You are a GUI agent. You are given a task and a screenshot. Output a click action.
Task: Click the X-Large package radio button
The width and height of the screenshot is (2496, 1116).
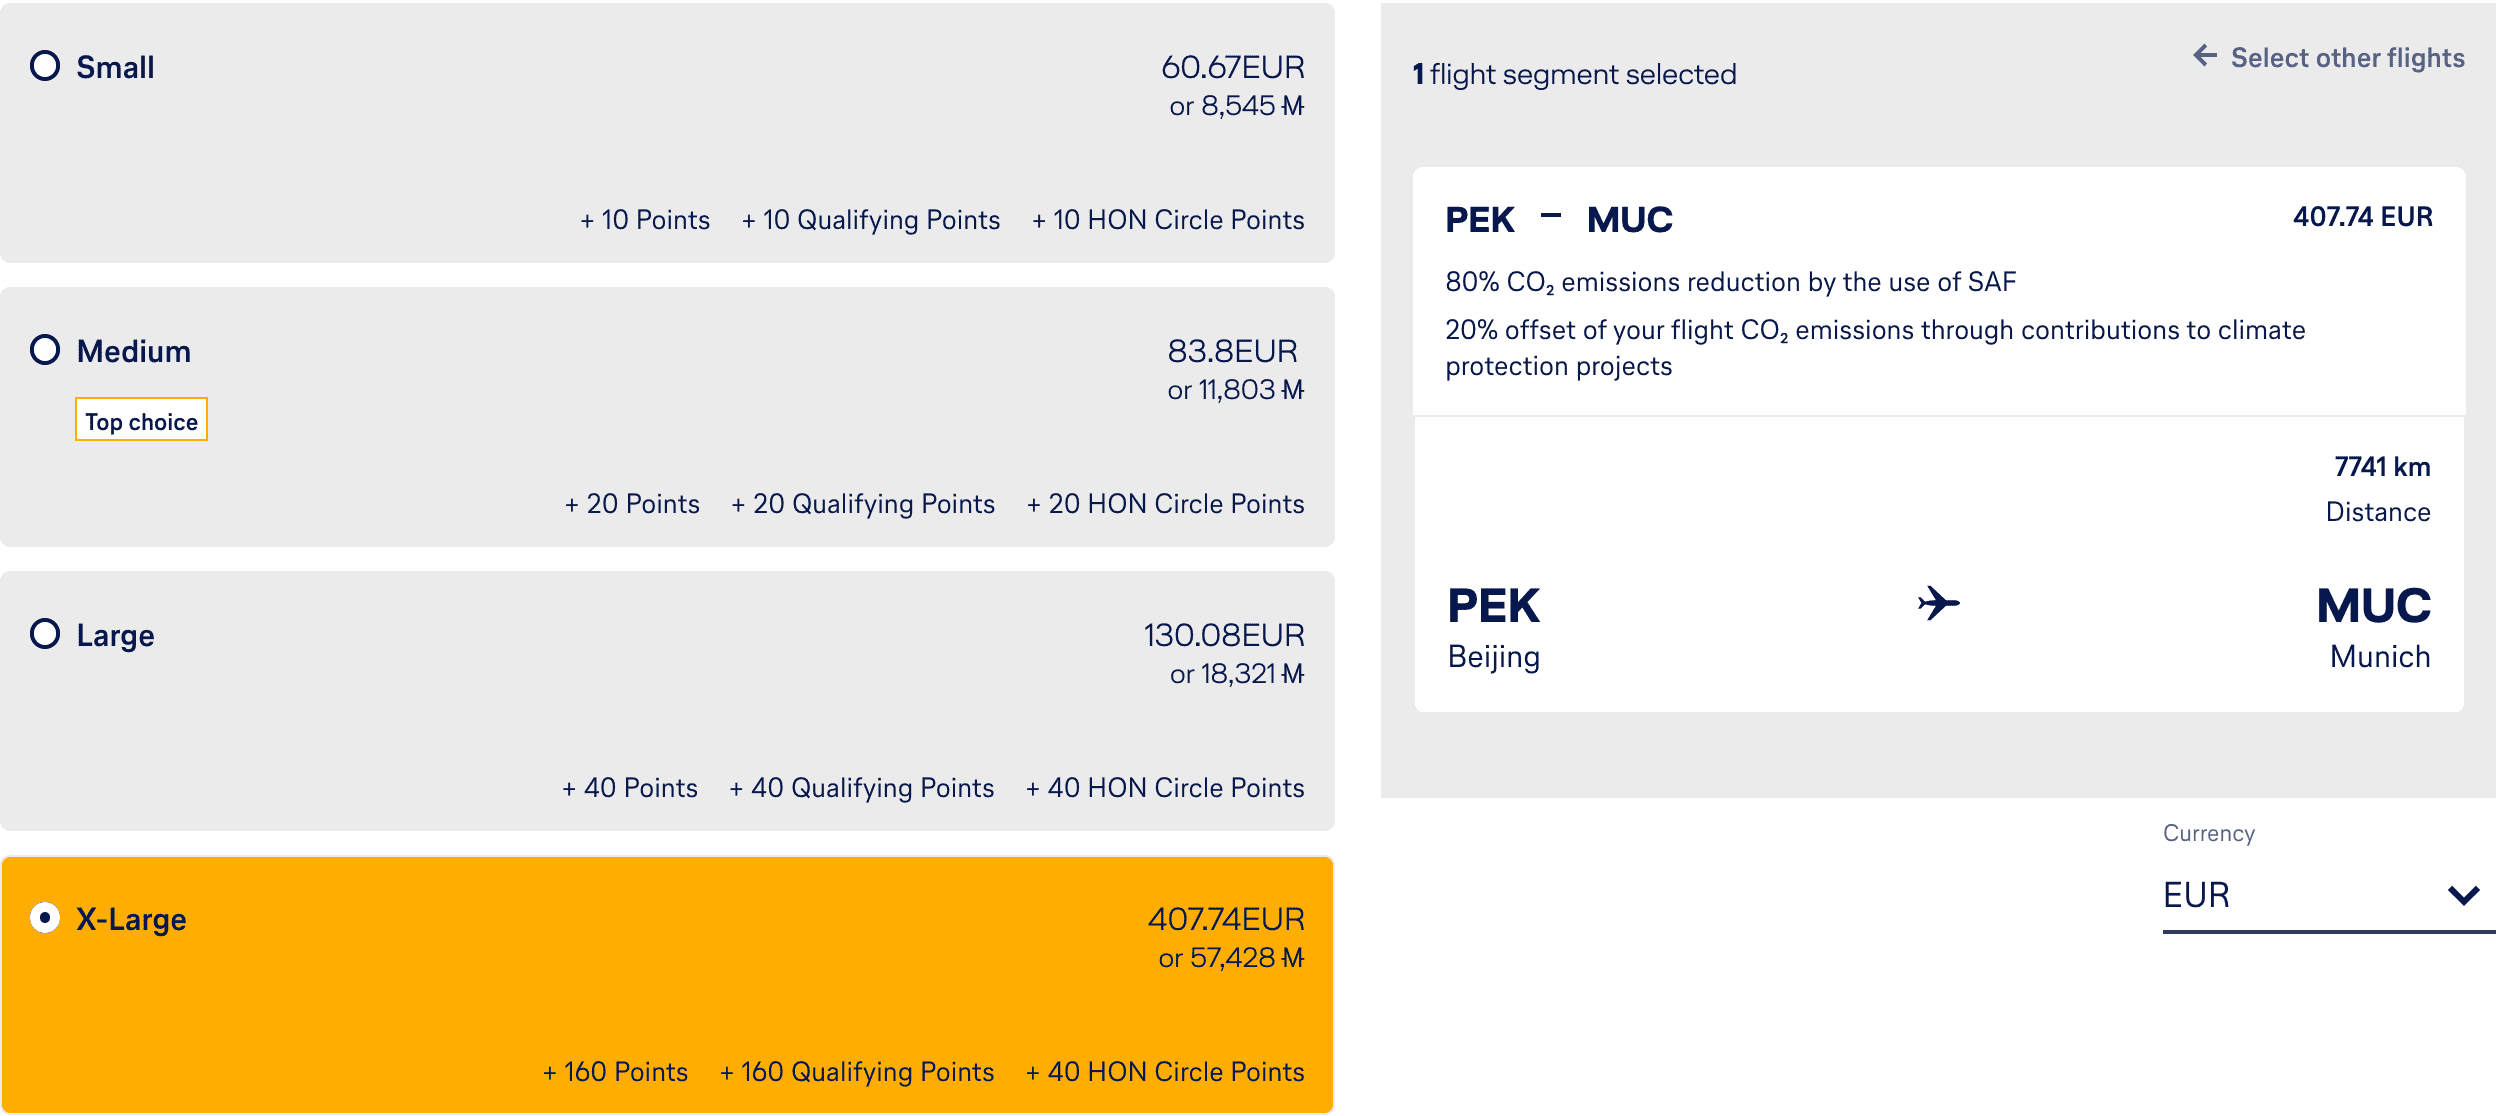tap(45, 918)
